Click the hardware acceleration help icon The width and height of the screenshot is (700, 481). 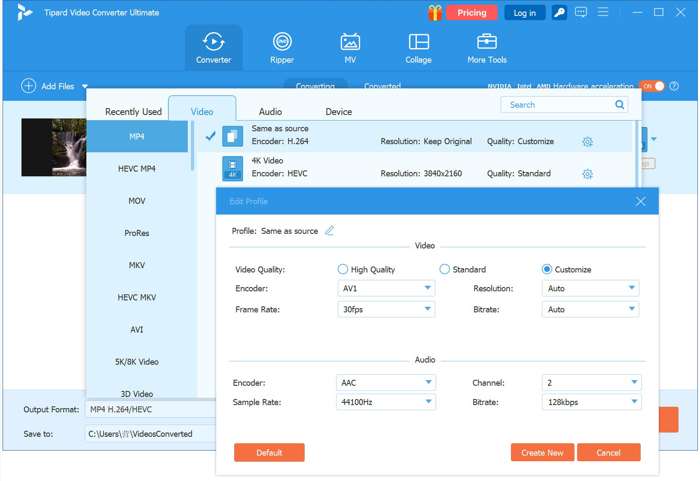(x=674, y=86)
